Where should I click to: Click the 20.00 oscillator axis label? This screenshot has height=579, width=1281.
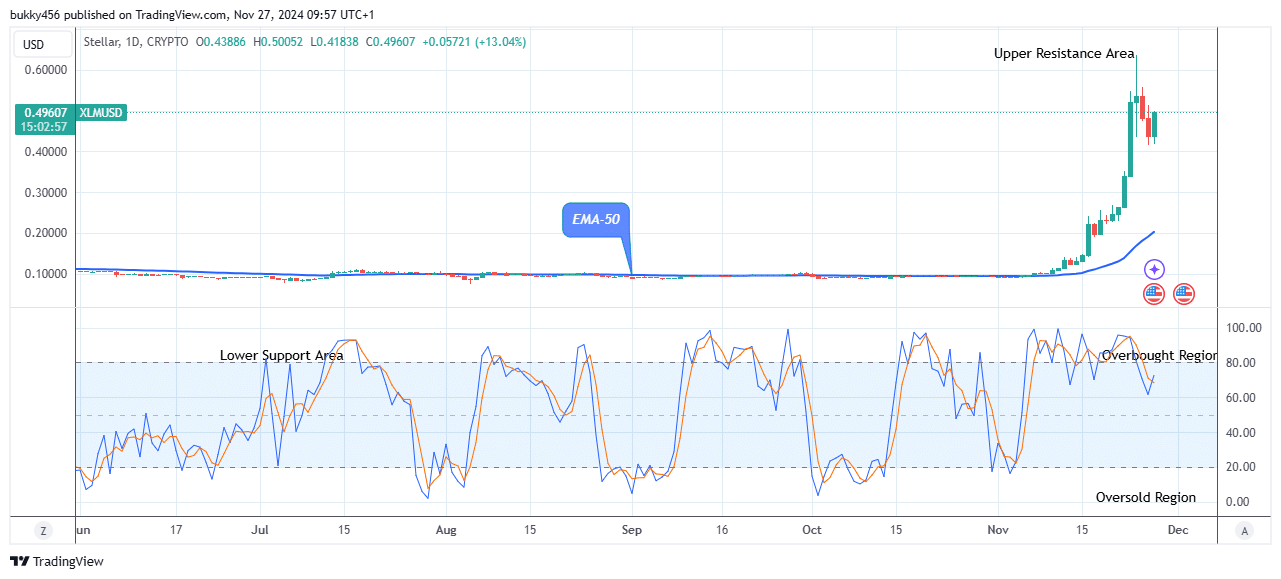(x=1241, y=467)
